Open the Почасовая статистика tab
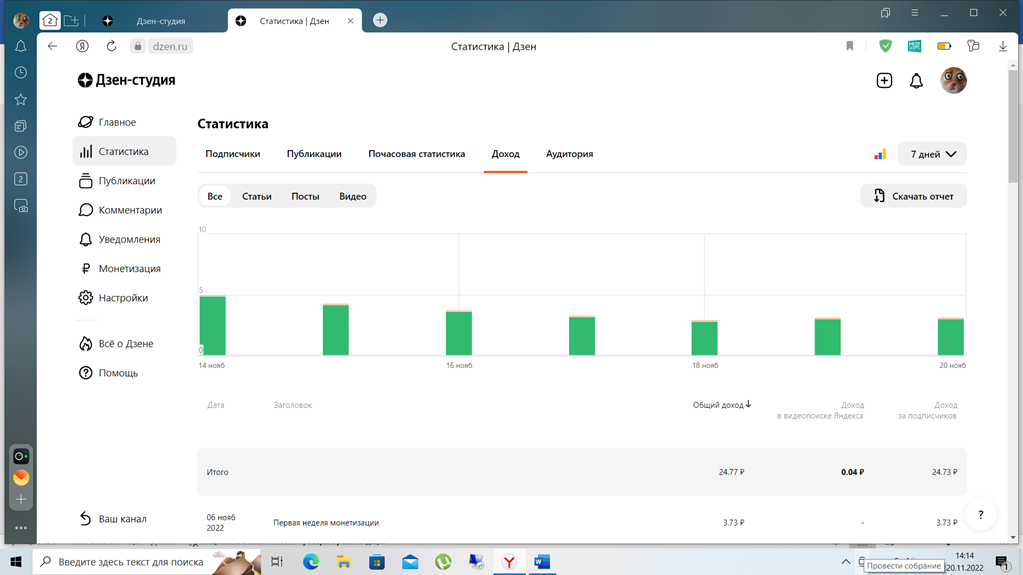1023x575 pixels. coord(416,154)
